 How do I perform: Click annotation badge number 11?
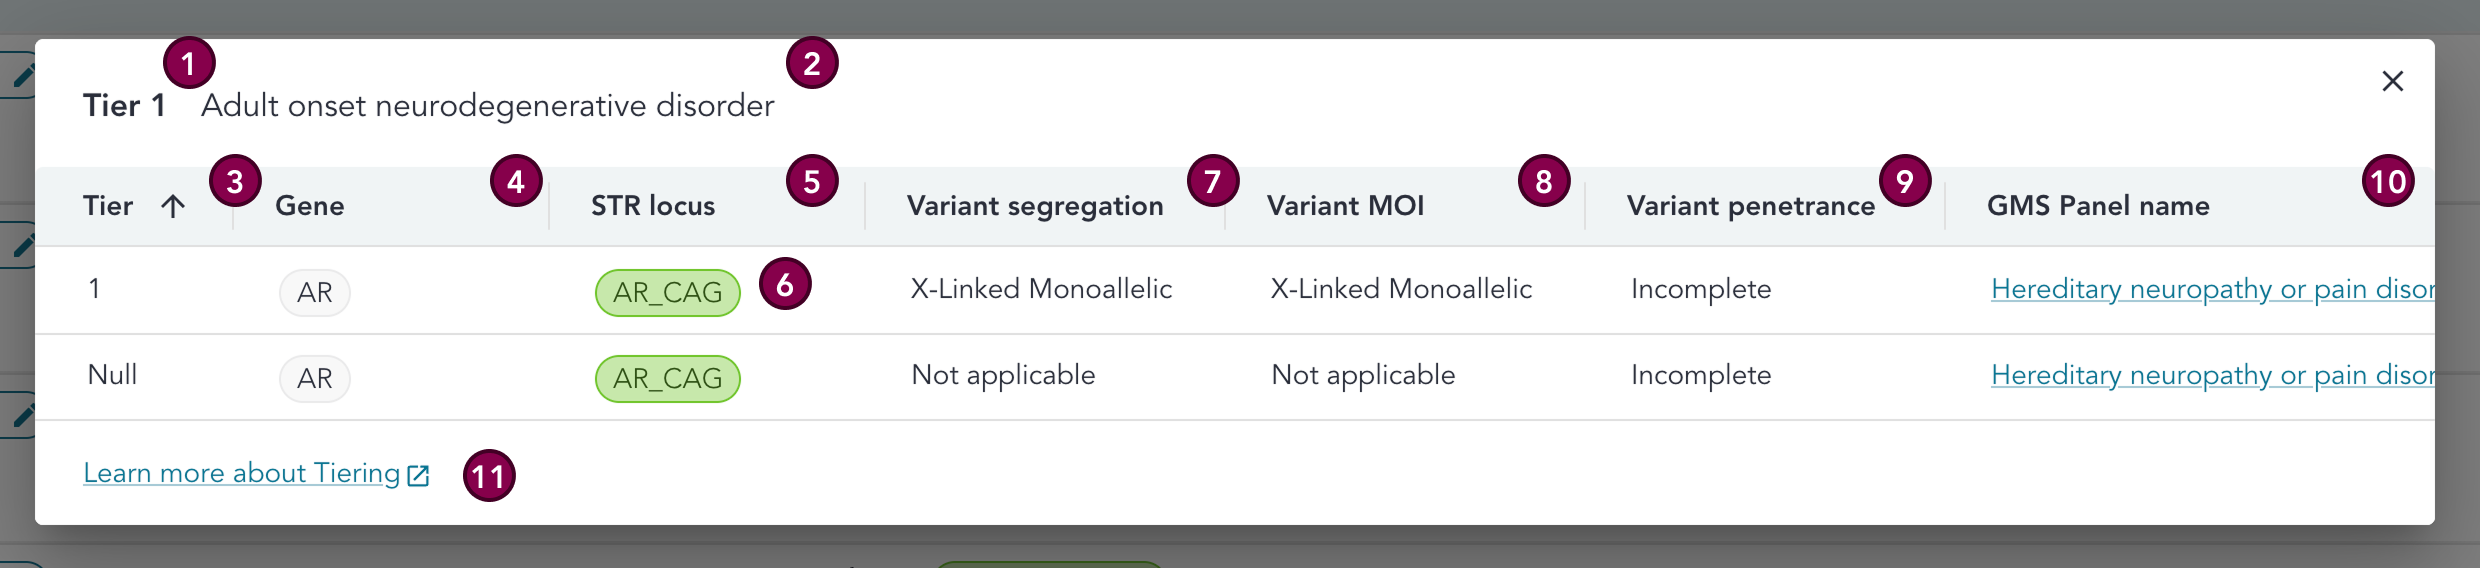click(489, 476)
